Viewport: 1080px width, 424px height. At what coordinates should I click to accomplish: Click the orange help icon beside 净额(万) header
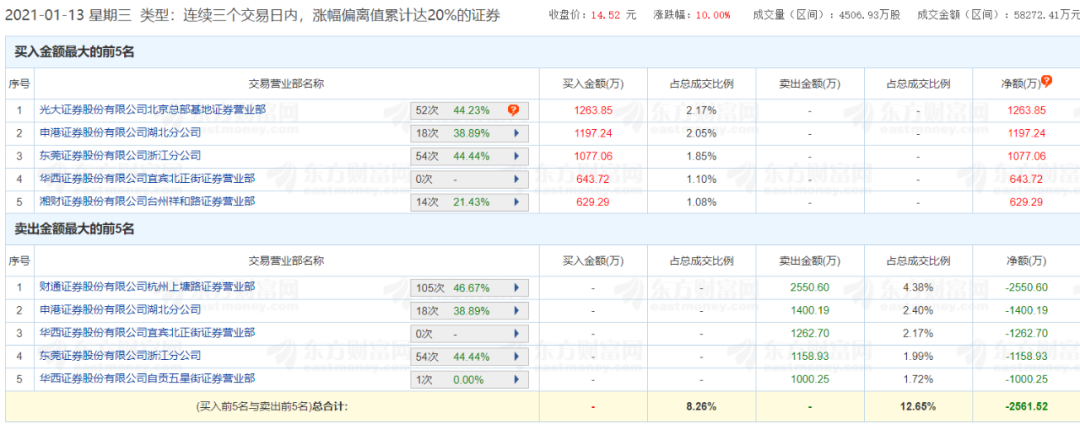(1047, 81)
